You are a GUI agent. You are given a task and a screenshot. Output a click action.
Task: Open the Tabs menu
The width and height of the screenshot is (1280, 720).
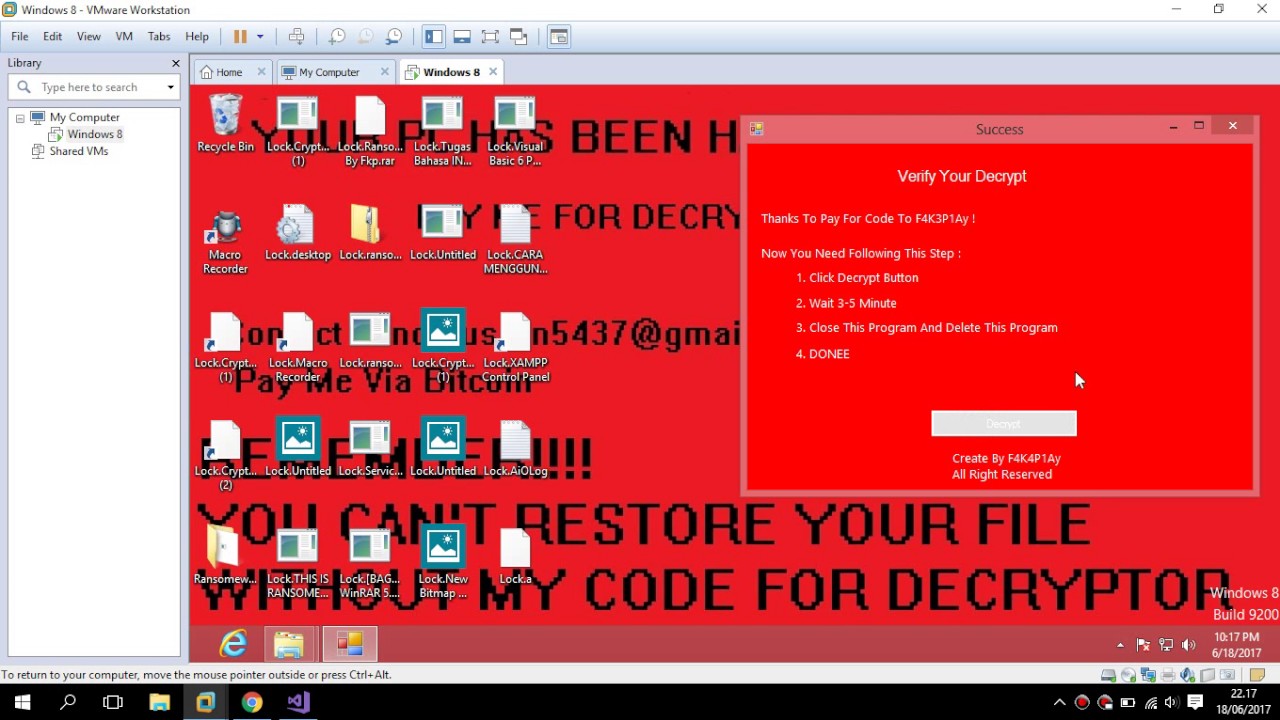tap(159, 36)
